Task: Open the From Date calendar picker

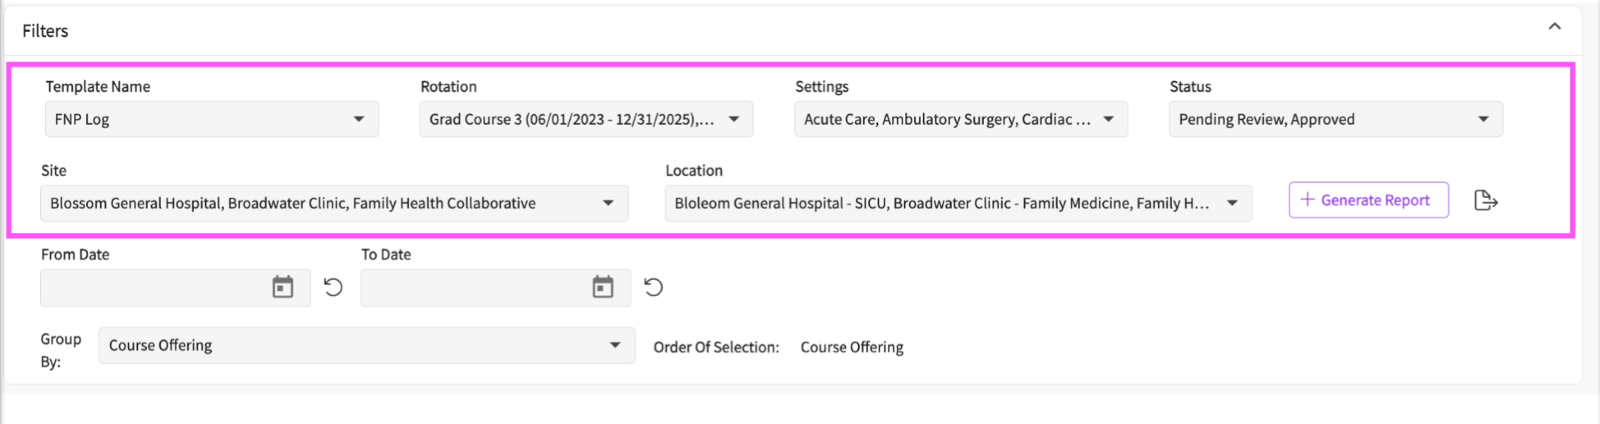Action: [x=283, y=288]
